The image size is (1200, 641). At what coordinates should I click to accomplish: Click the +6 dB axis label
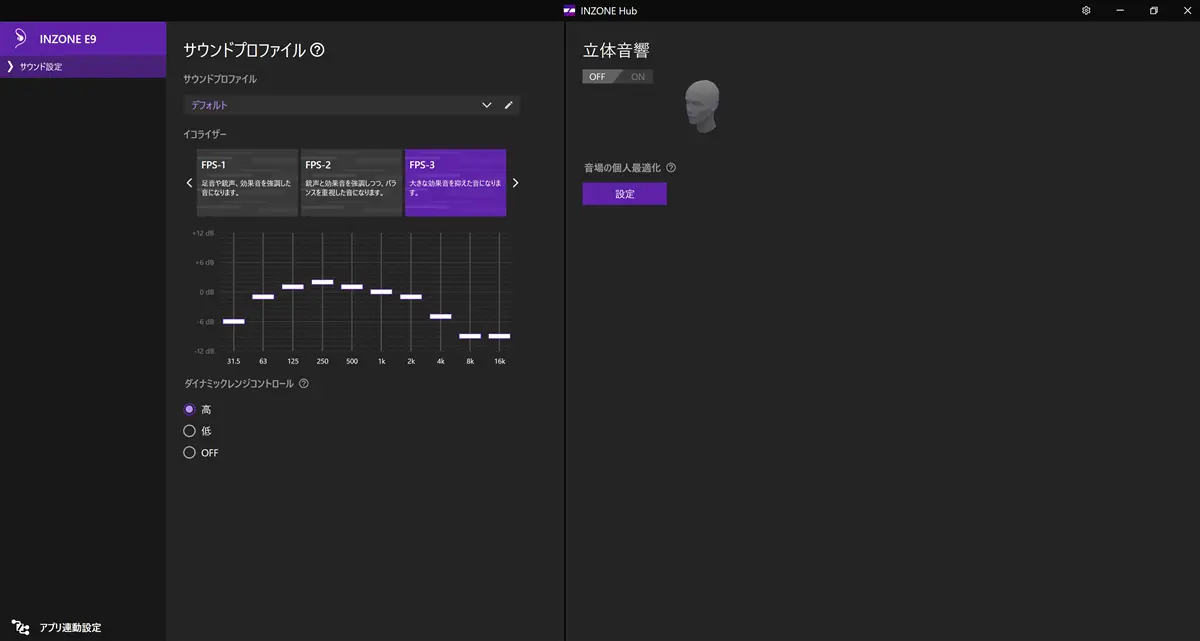click(x=204, y=262)
